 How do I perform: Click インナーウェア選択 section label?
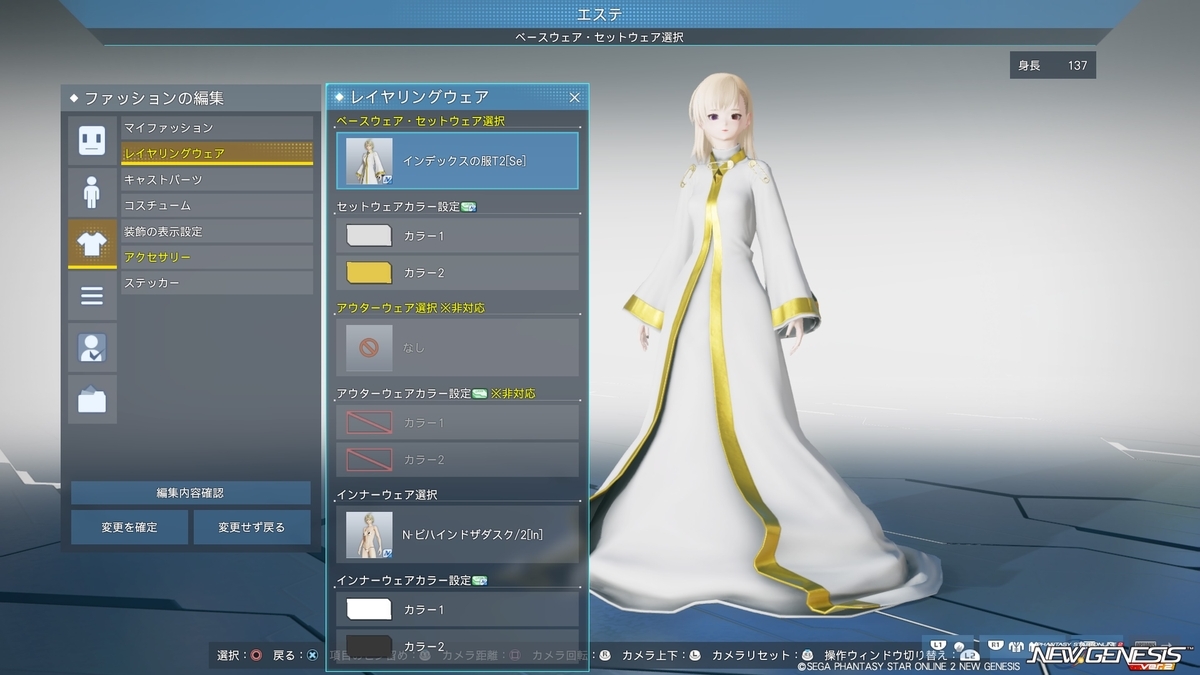point(387,495)
